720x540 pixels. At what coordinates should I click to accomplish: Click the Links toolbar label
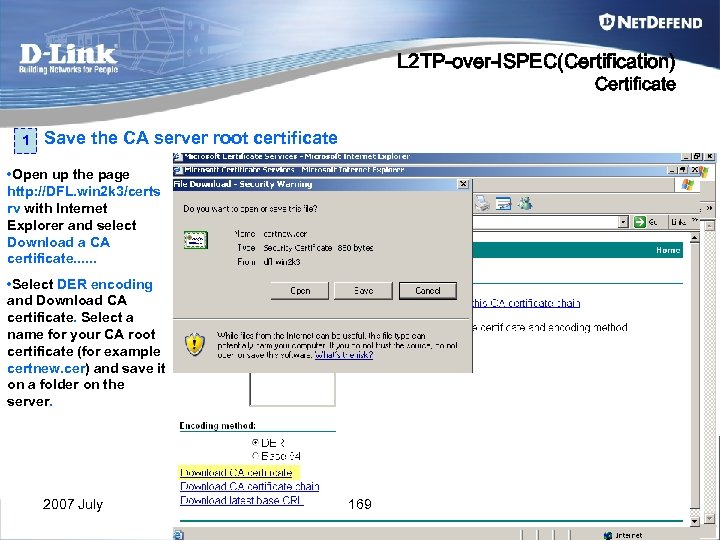679,222
